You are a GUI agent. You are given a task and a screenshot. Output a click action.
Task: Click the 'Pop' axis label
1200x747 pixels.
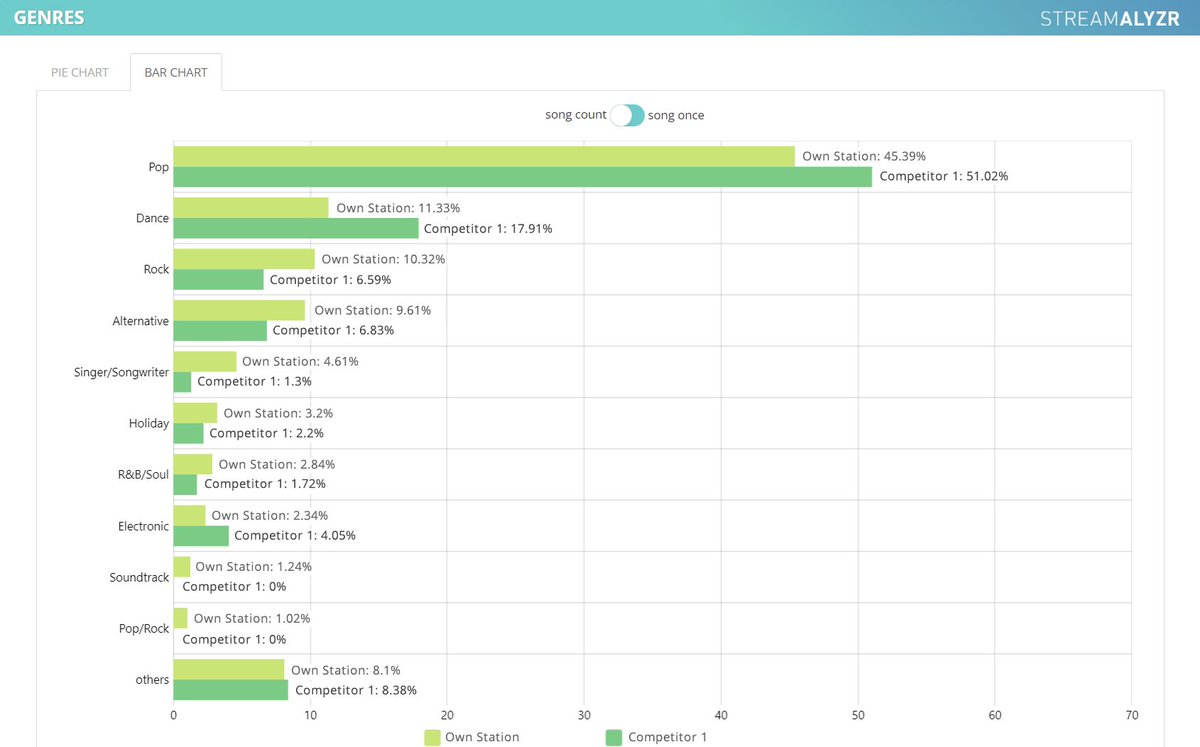click(x=159, y=167)
